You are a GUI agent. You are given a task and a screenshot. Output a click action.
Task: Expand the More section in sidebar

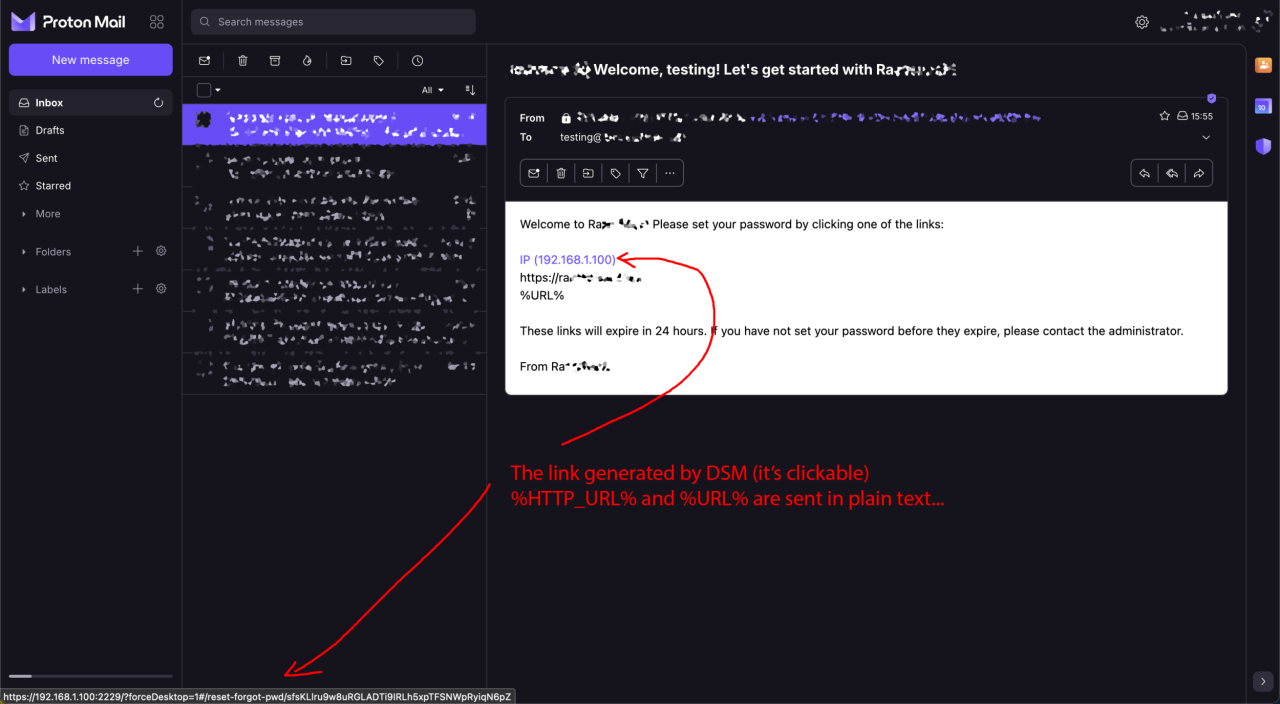[47, 214]
